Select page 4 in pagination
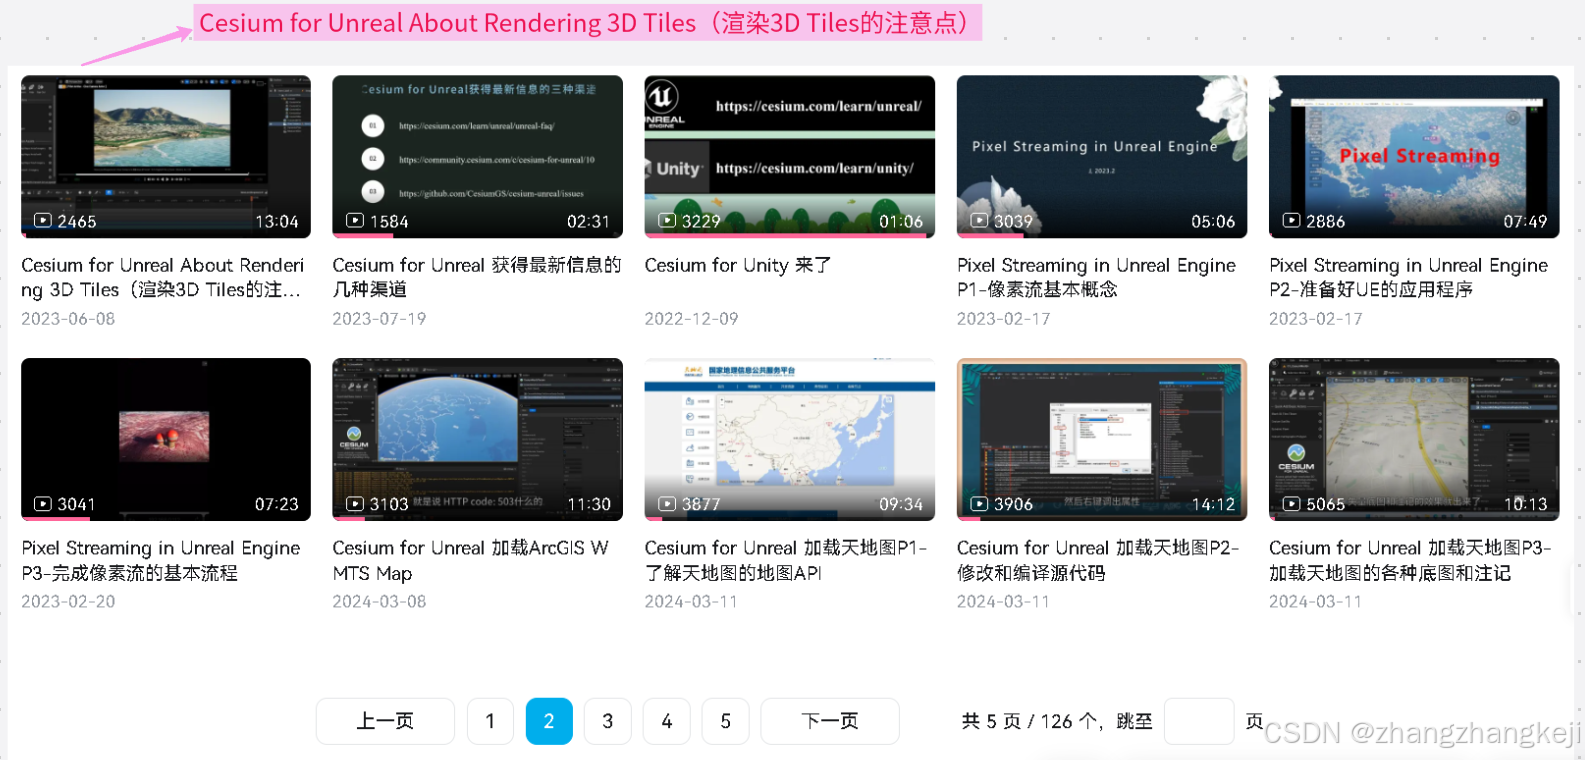Screen dimensions: 1585x760 [x=667, y=721]
